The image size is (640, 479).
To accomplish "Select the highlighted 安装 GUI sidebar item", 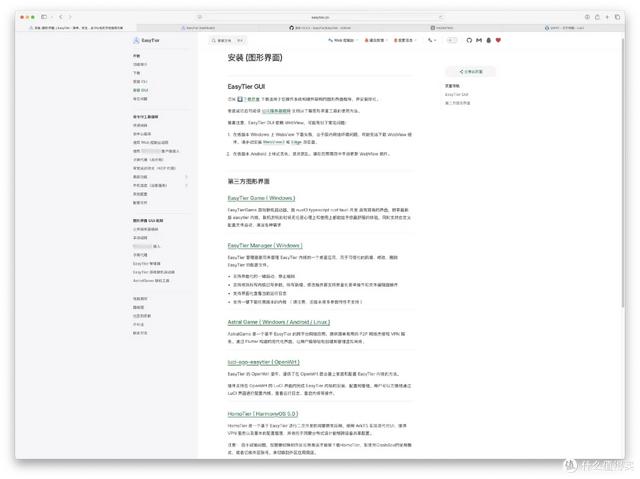I will point(140,90).
